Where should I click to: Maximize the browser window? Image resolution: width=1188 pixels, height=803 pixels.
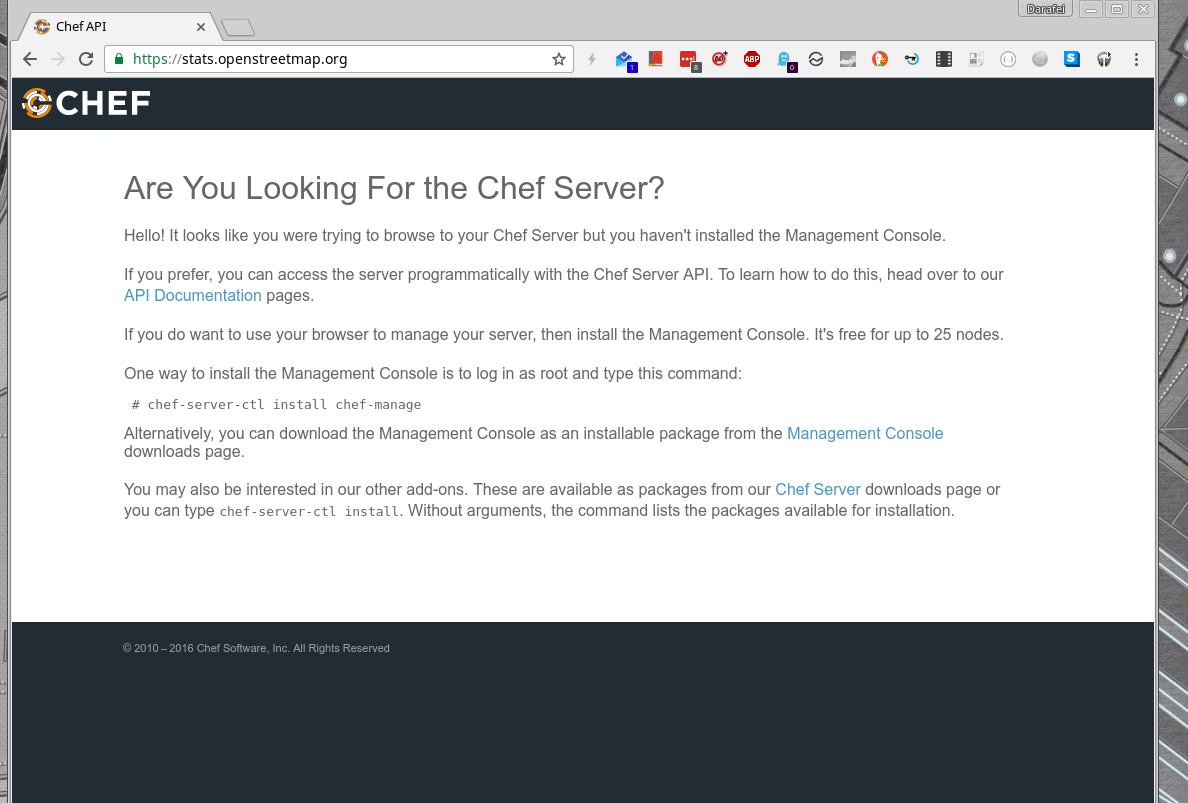click(1117, 9)
